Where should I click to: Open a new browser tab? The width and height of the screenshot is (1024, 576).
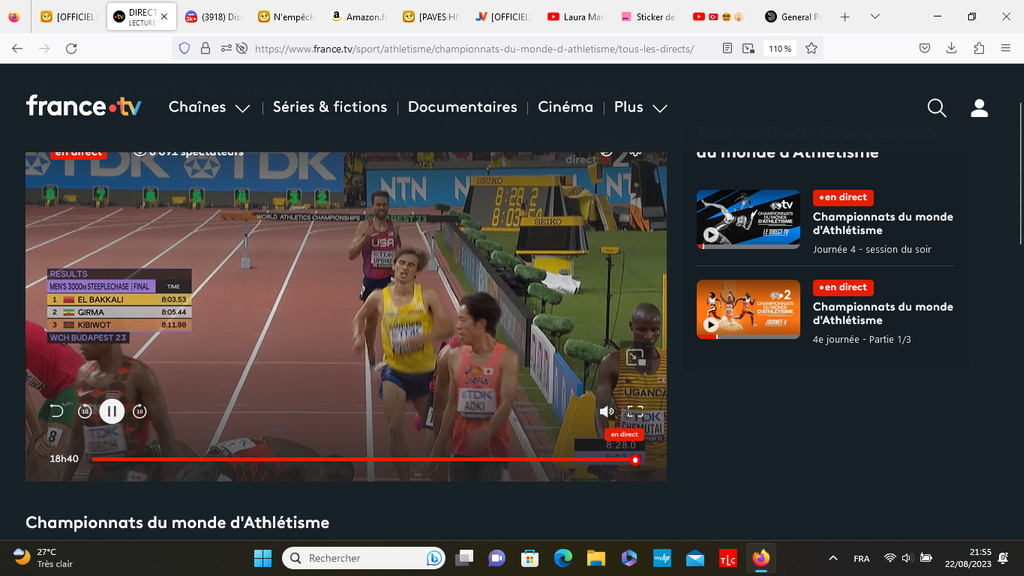[x=844, y=17]
